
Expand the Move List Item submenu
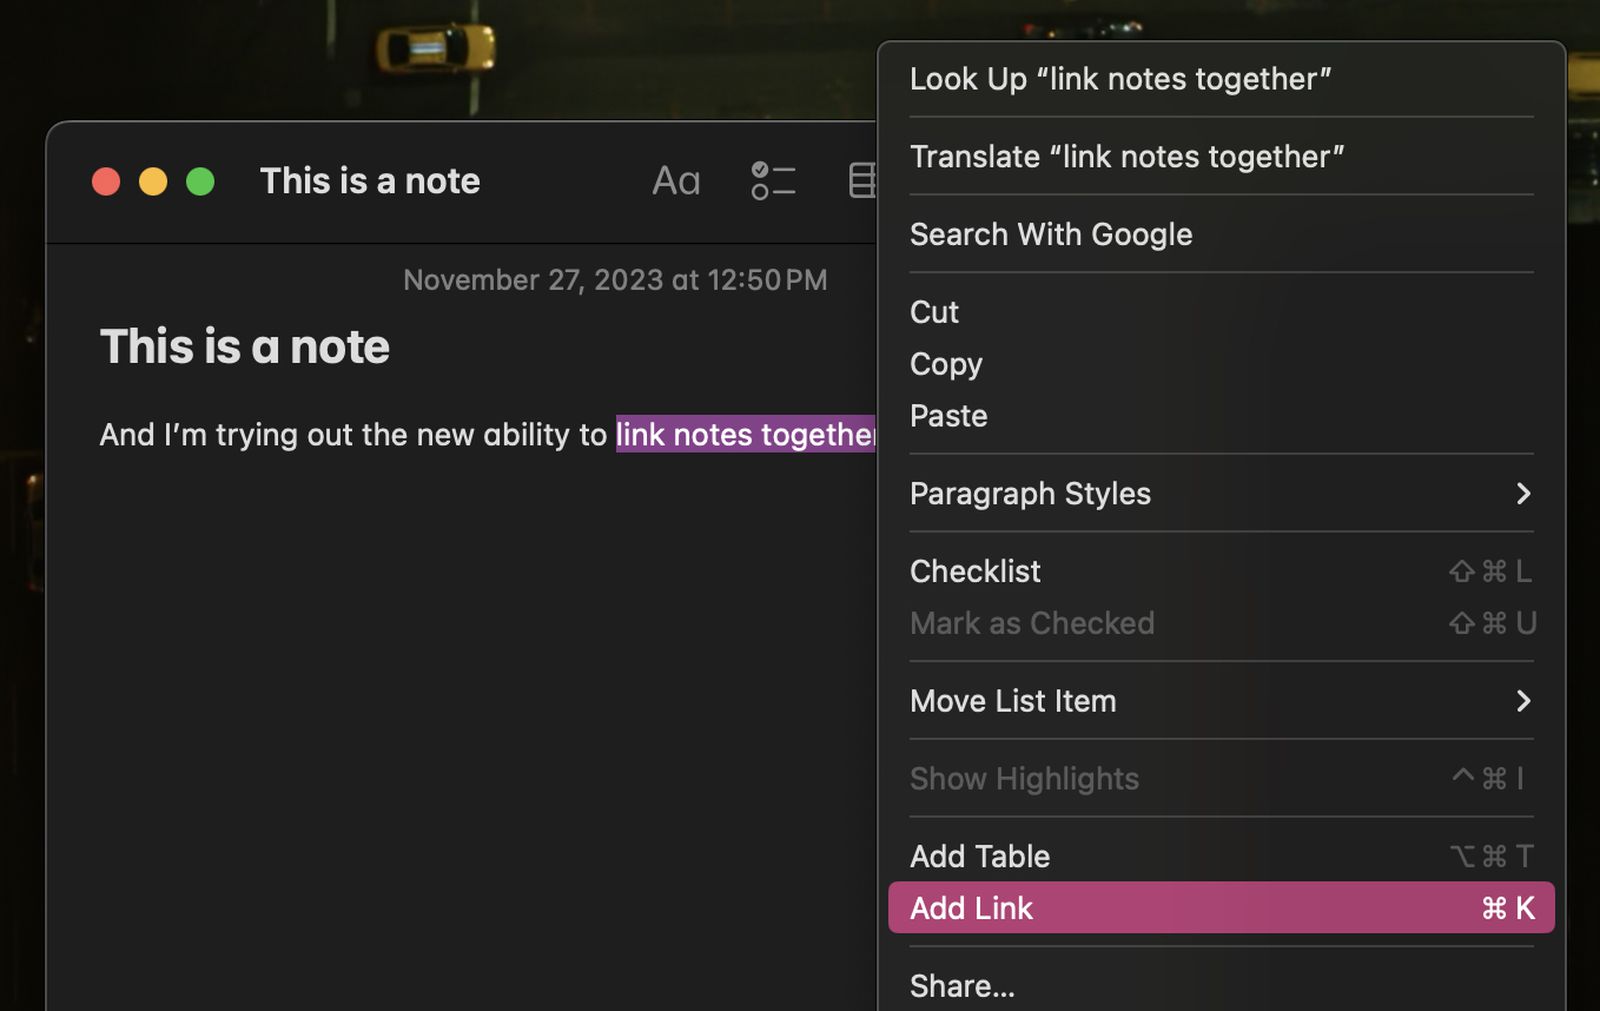1012,701
